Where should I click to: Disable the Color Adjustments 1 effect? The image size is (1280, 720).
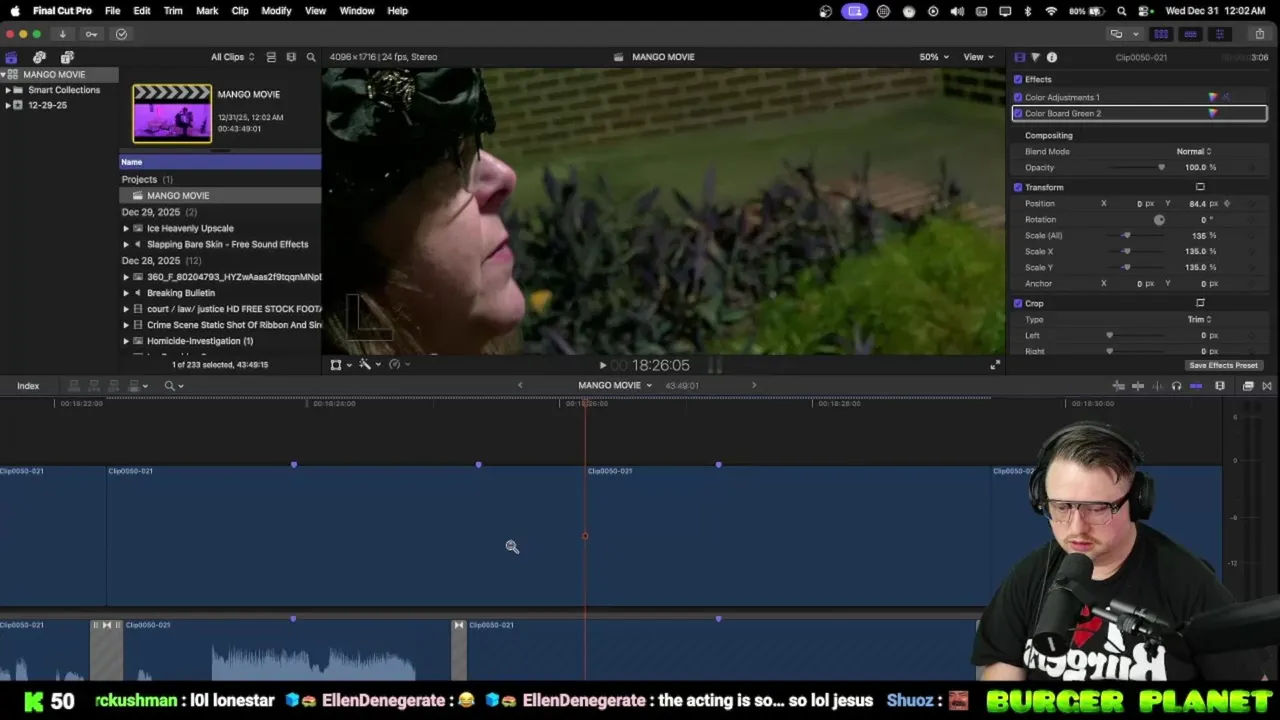[x=1018, y=97]
